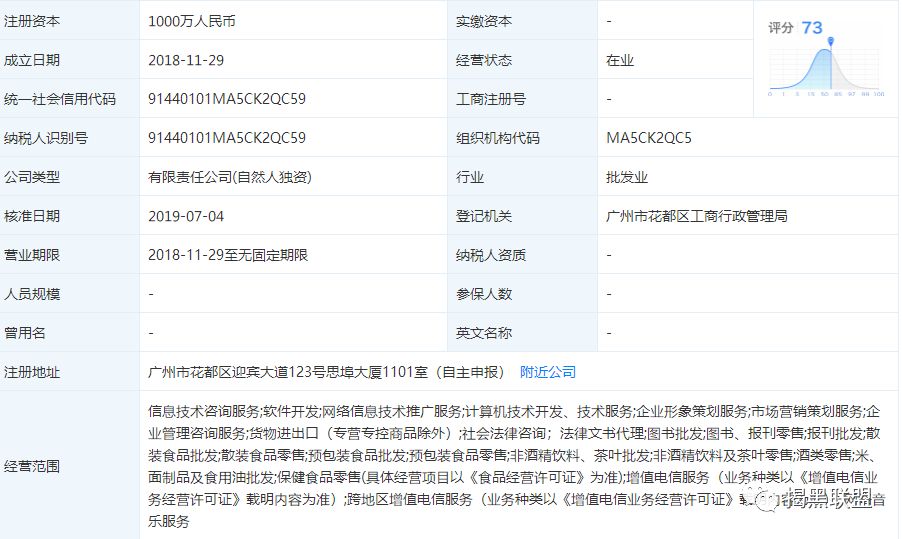Screen dimensions: 902x539
Task: Click the 行业 label
Action: pos(470,177)
